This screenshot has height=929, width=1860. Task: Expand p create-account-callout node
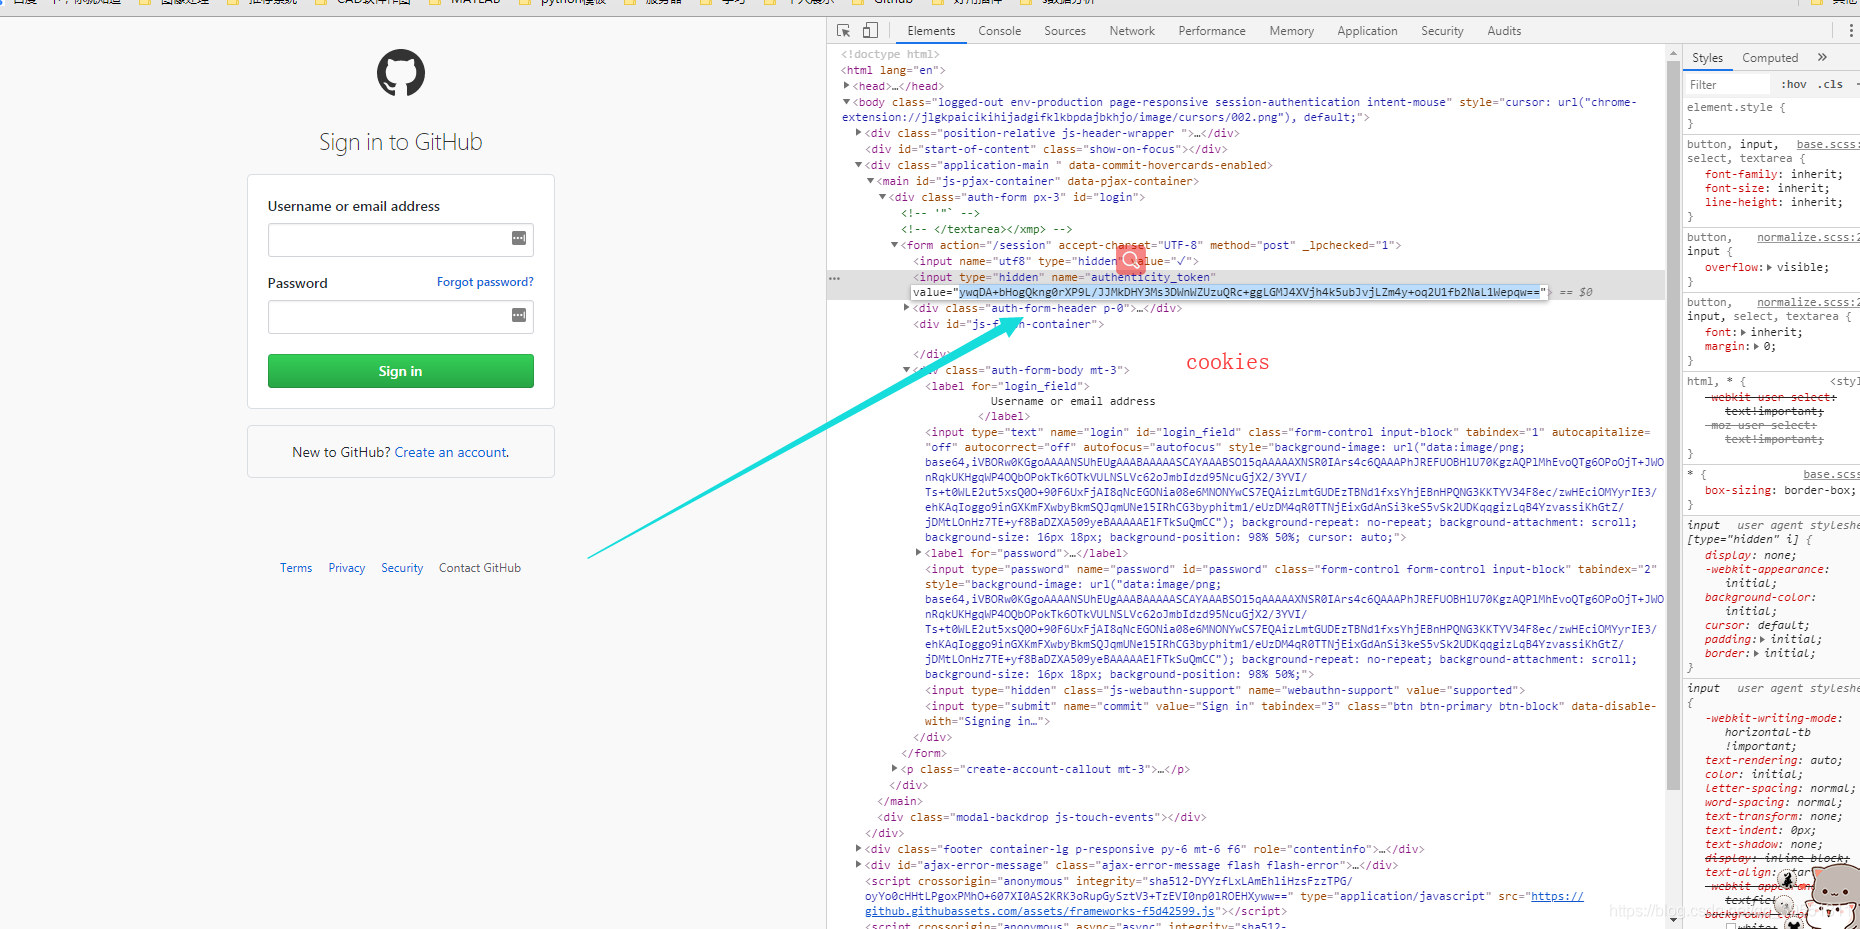pyautogui.click(x=895, y=769)
